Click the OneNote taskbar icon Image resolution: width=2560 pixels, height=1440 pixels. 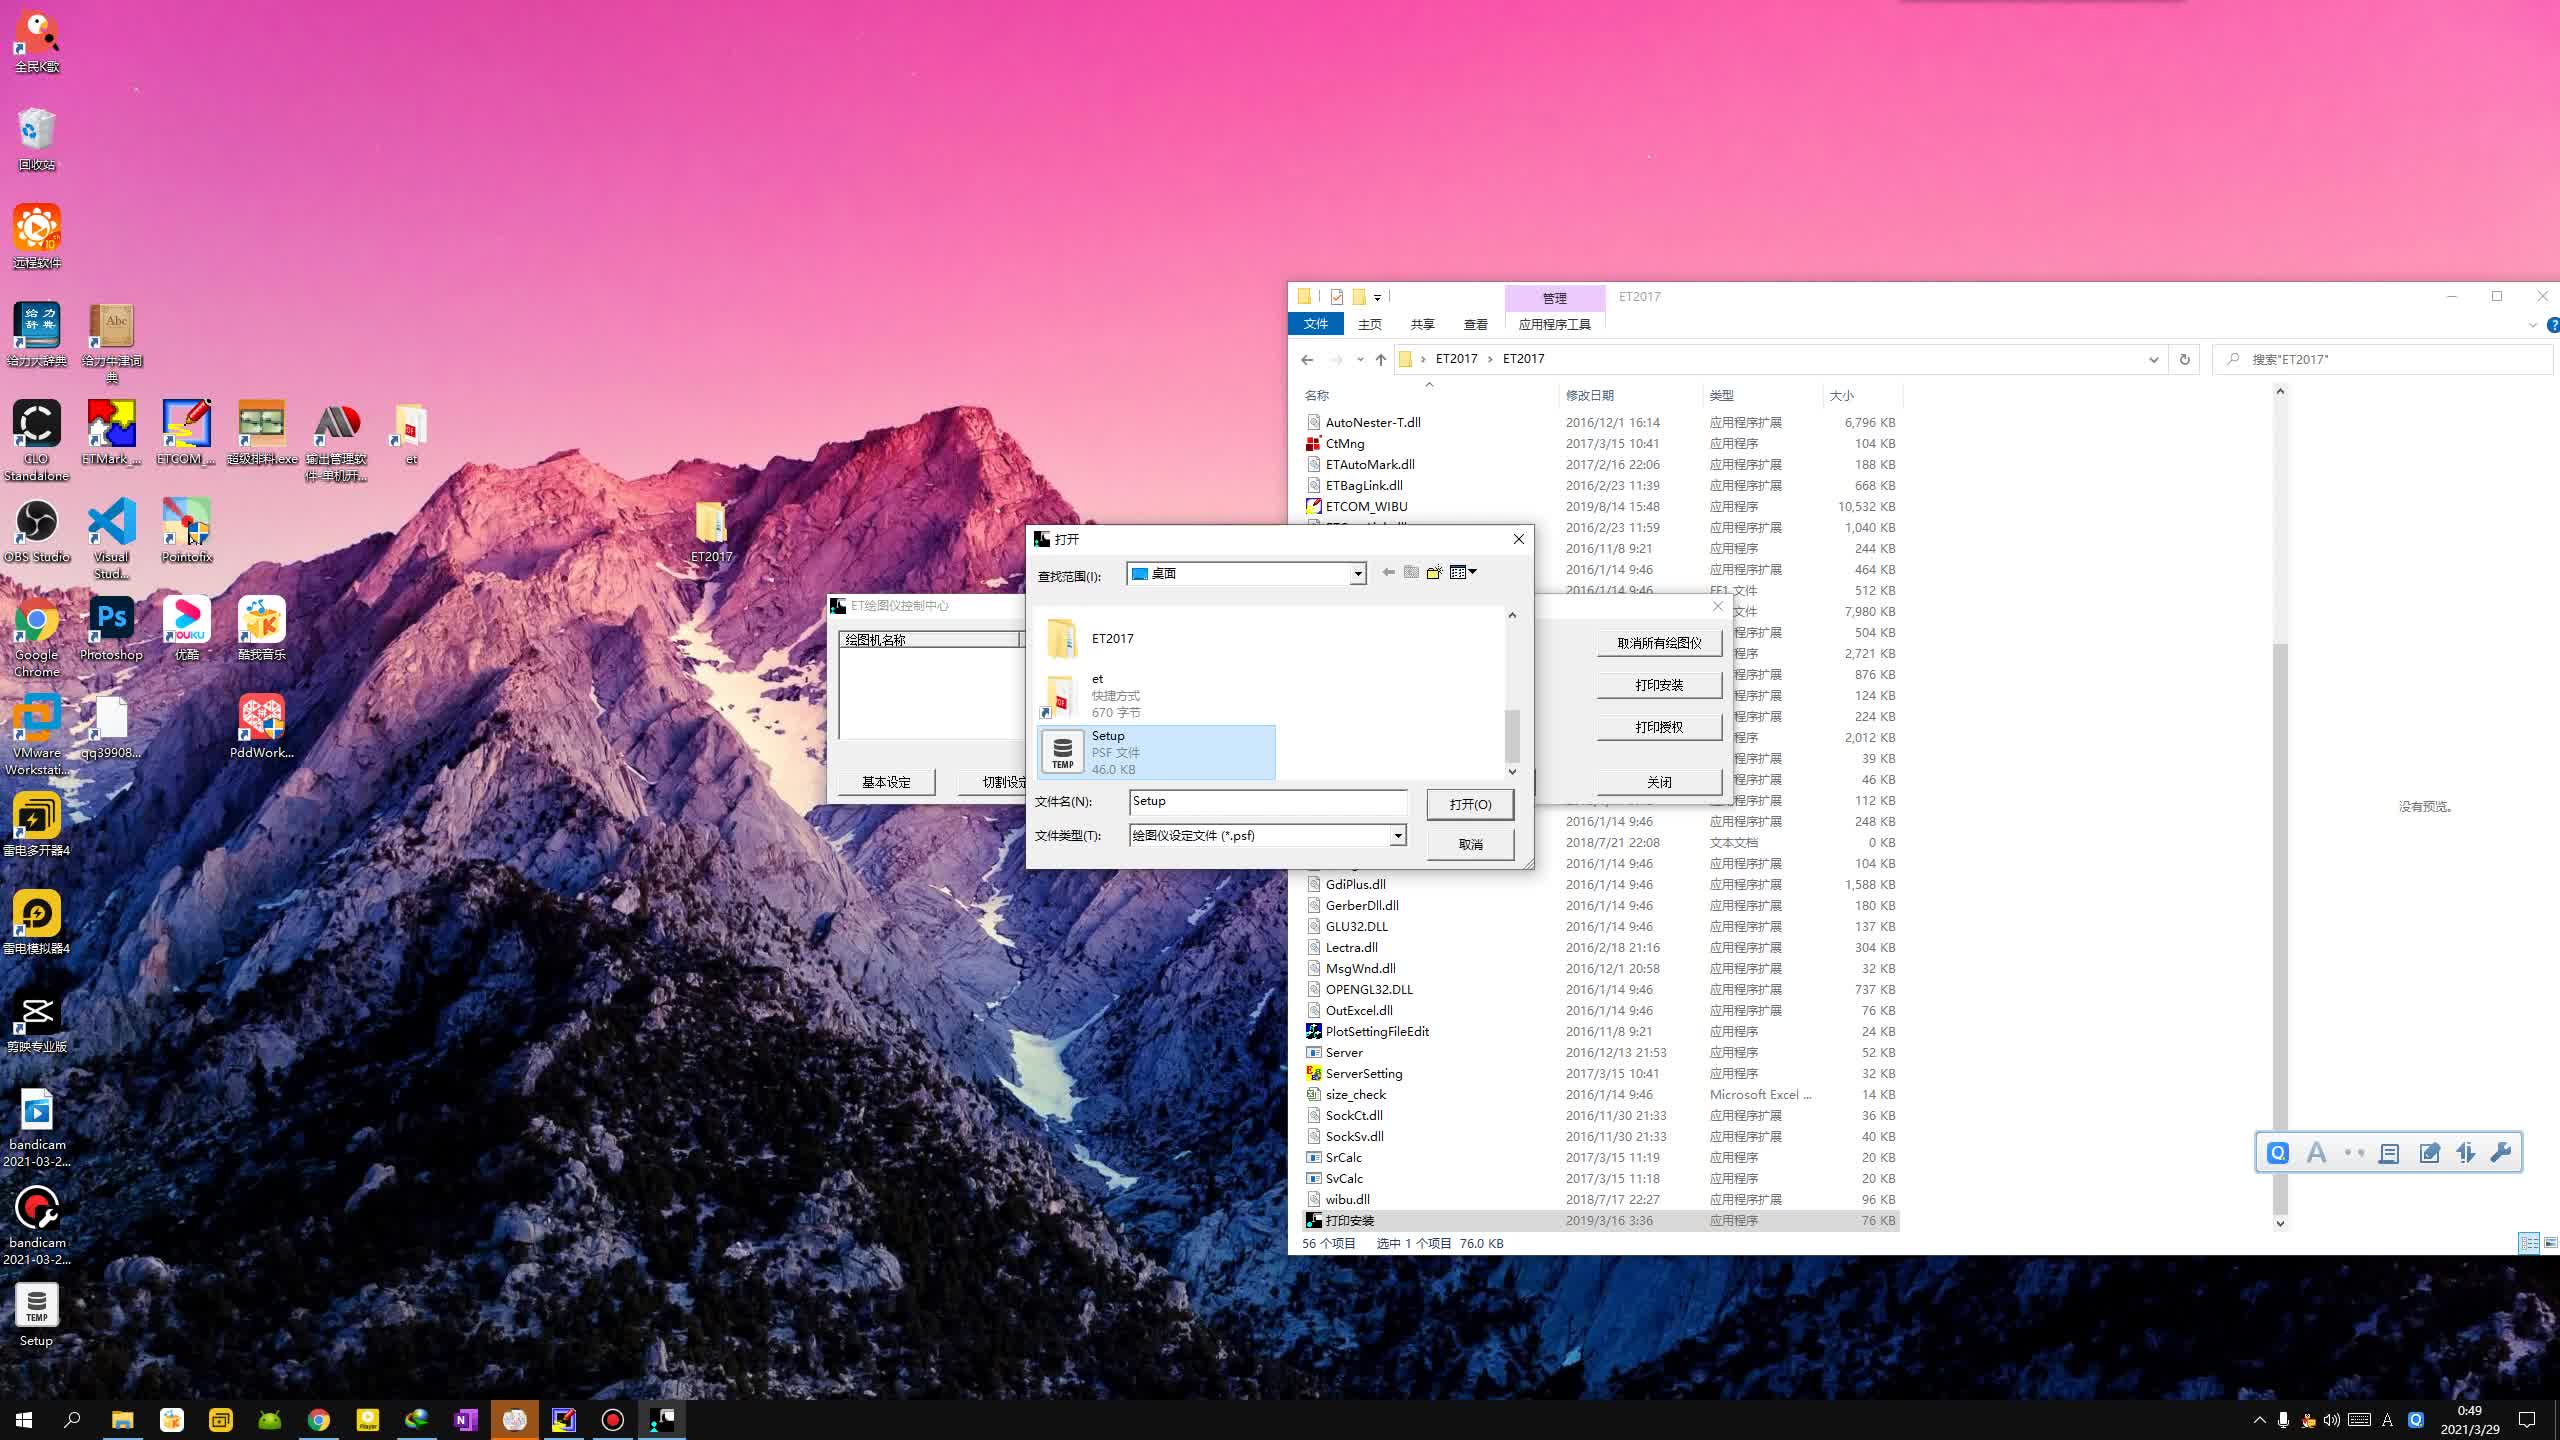pos(466,1420)
